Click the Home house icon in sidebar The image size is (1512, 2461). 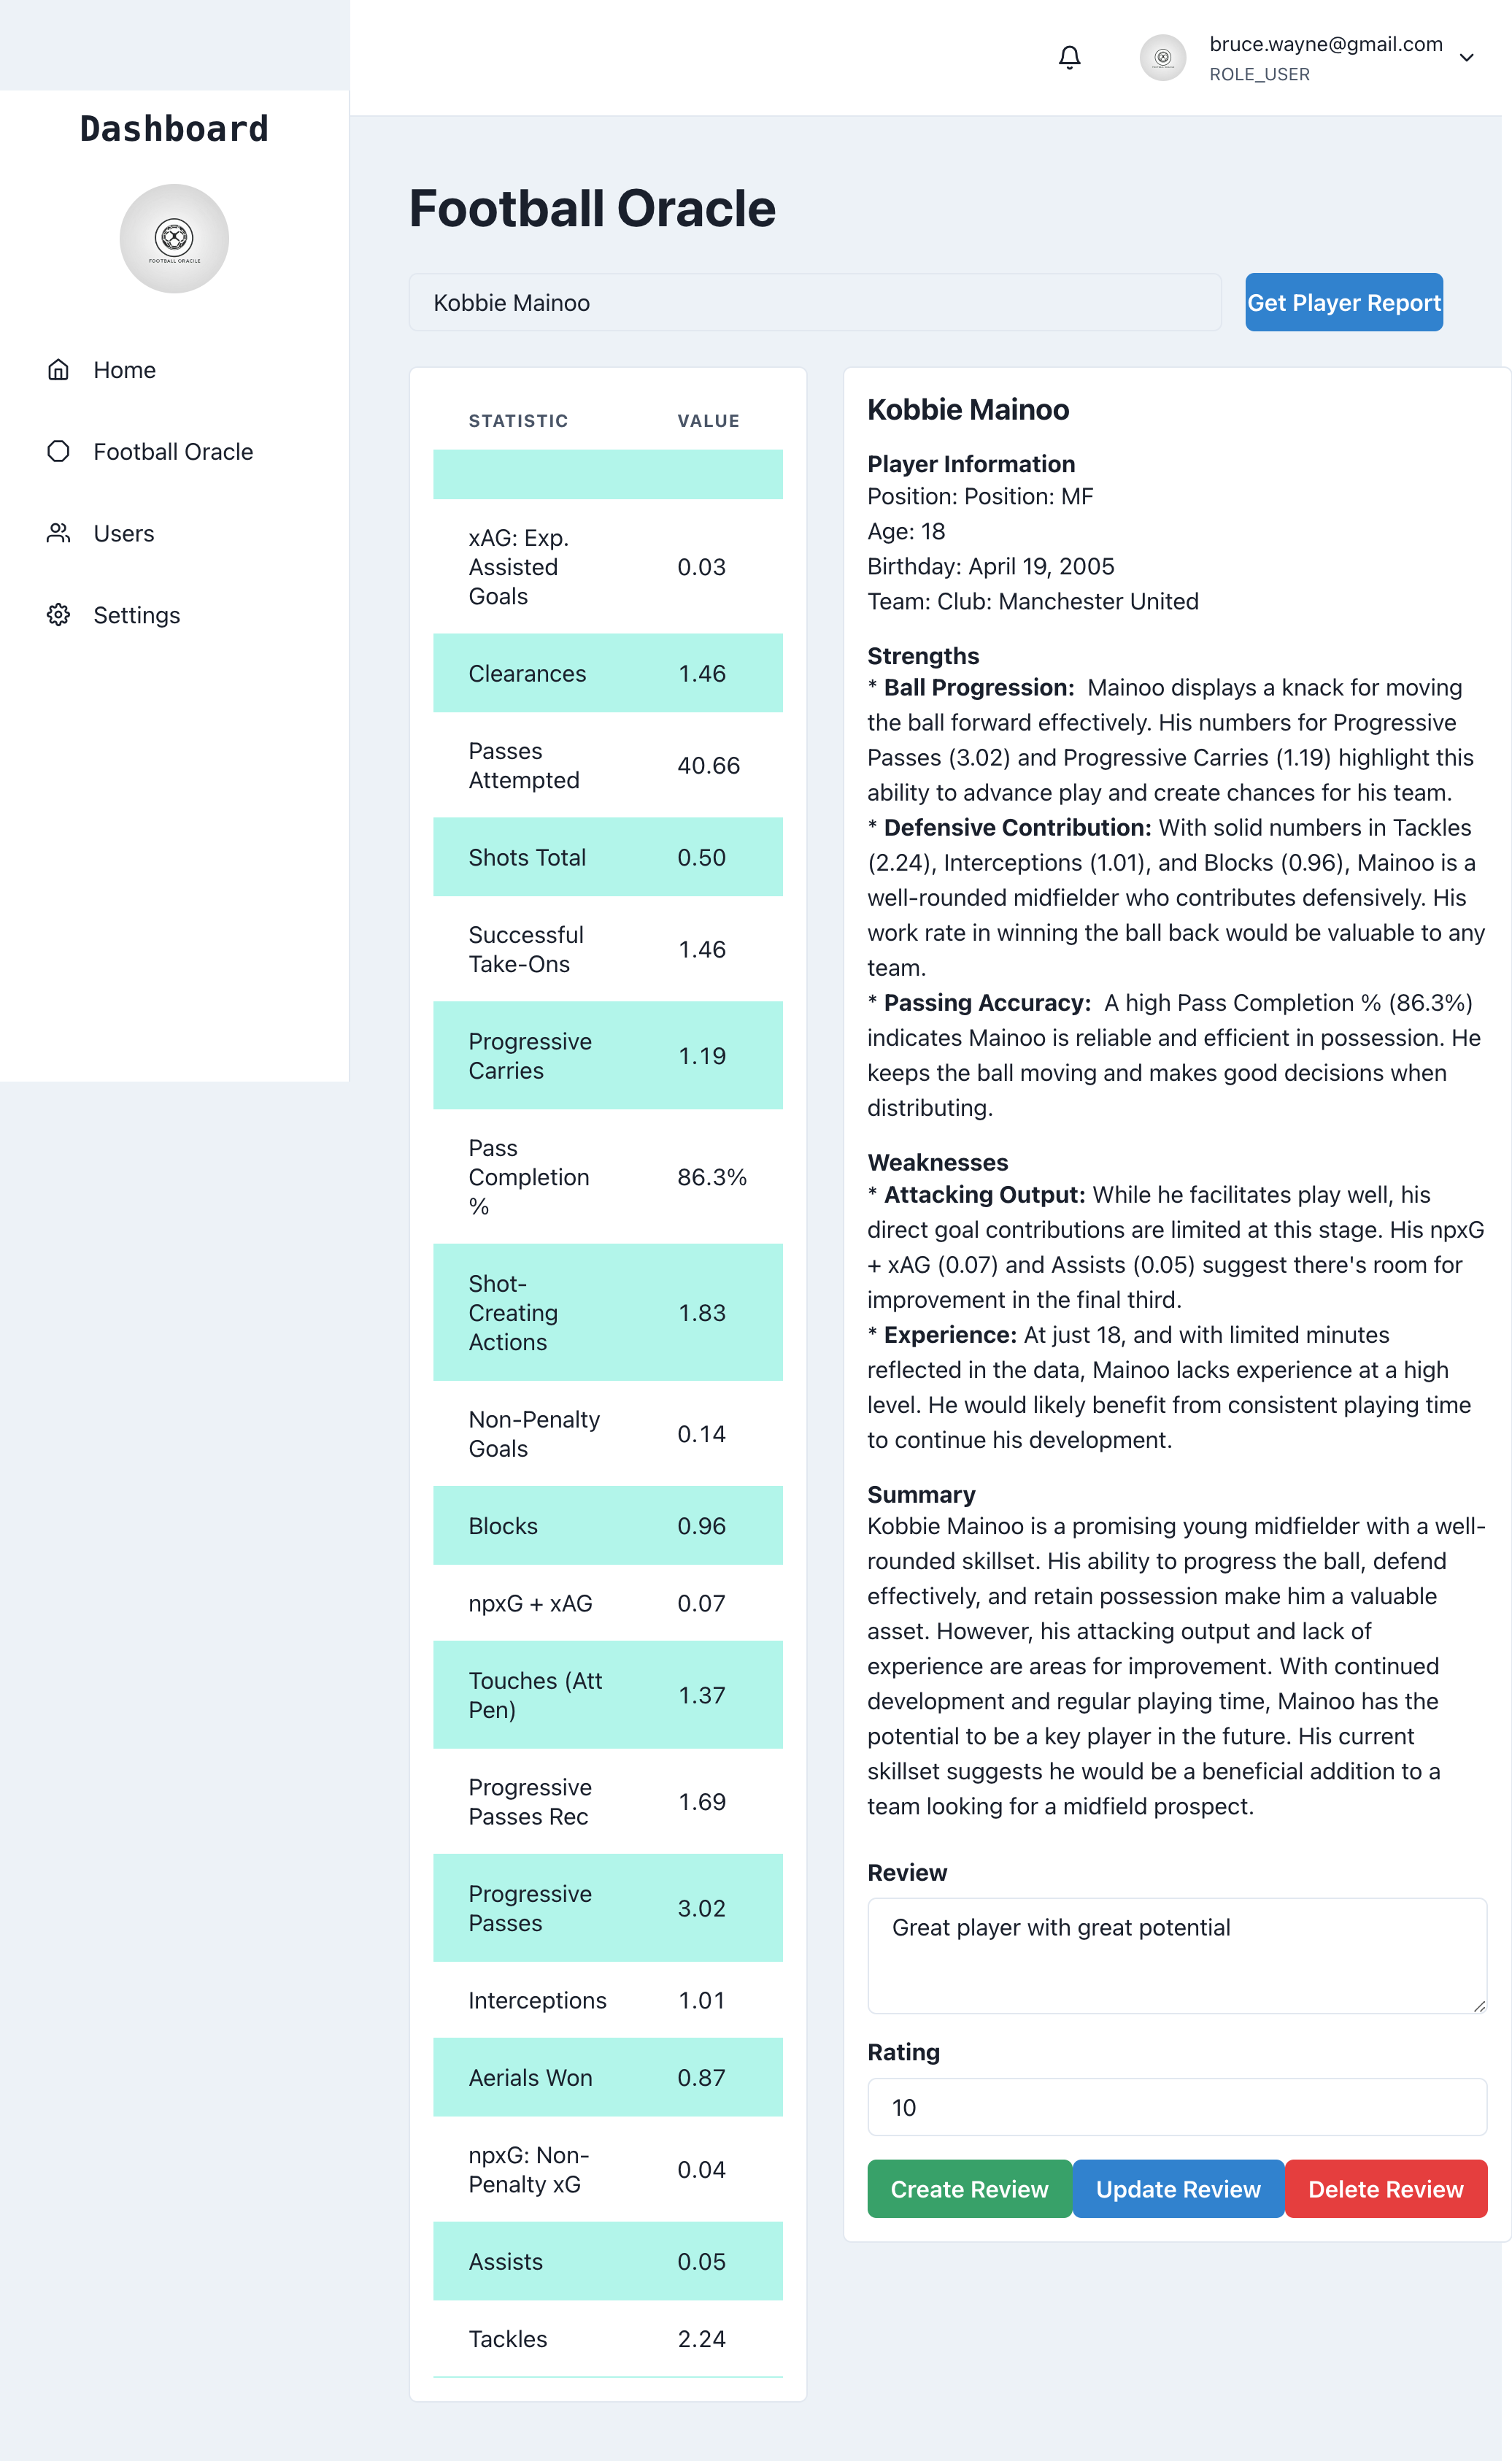(x=58, y=370)
